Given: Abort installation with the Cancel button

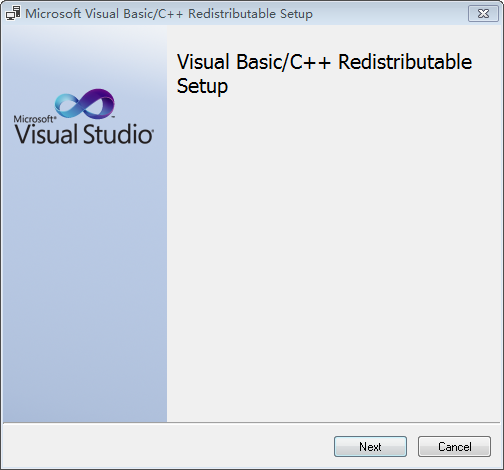Looking at the screenshot, I should [454, 446].
